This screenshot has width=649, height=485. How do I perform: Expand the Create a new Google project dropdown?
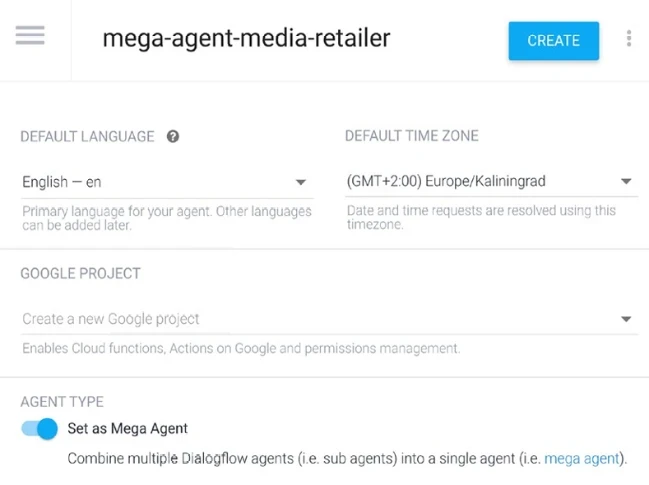pos(329,319)
